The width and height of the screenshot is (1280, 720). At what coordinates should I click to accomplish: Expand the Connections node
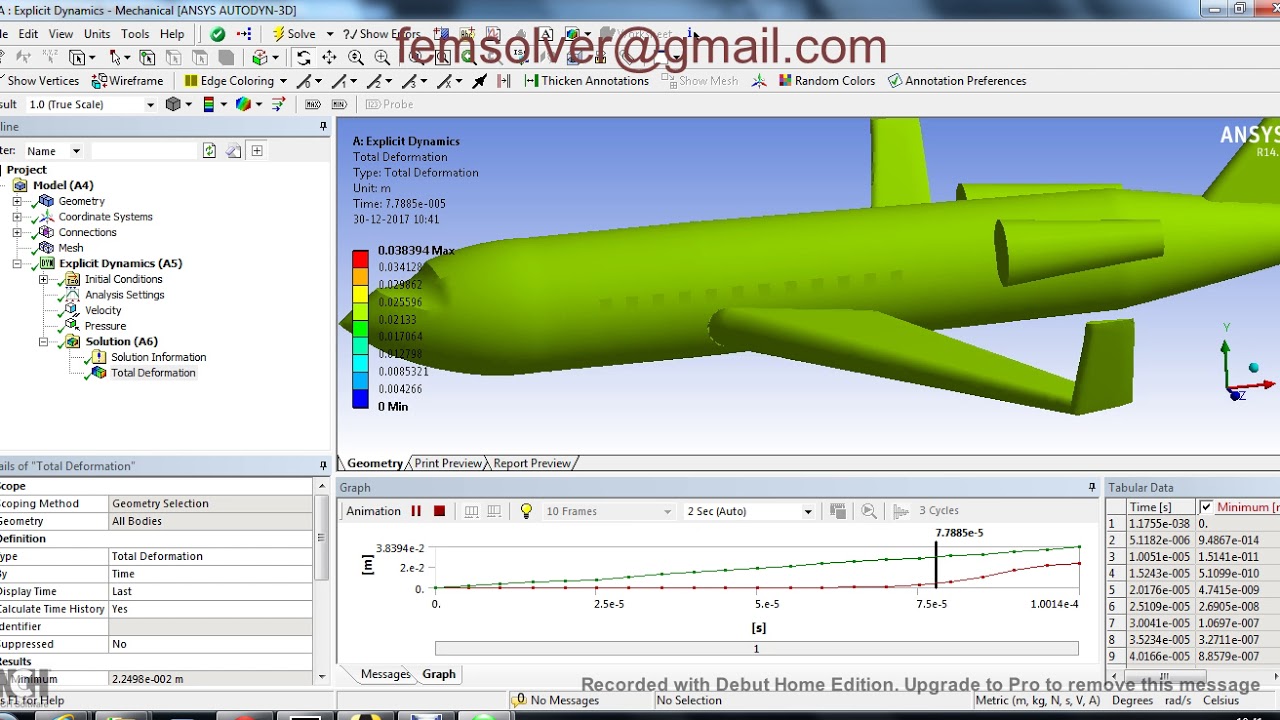pyautogui.click(x=17, y=232)
